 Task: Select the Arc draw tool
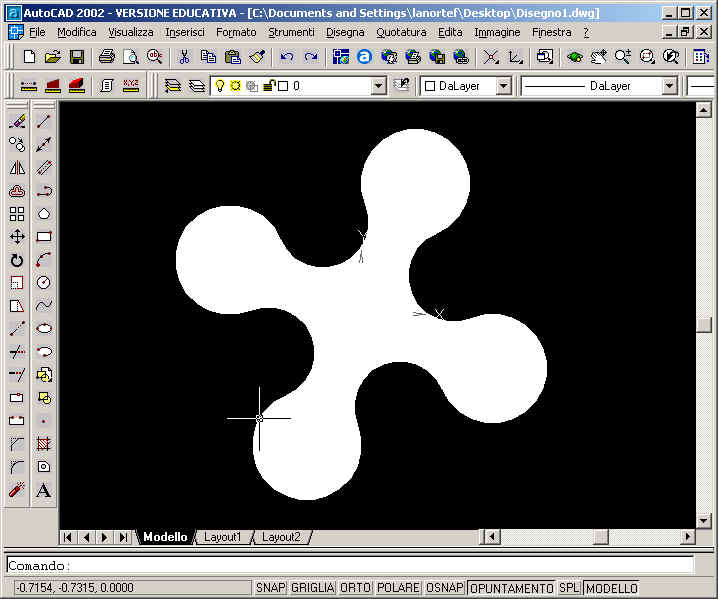click(44, 259)
